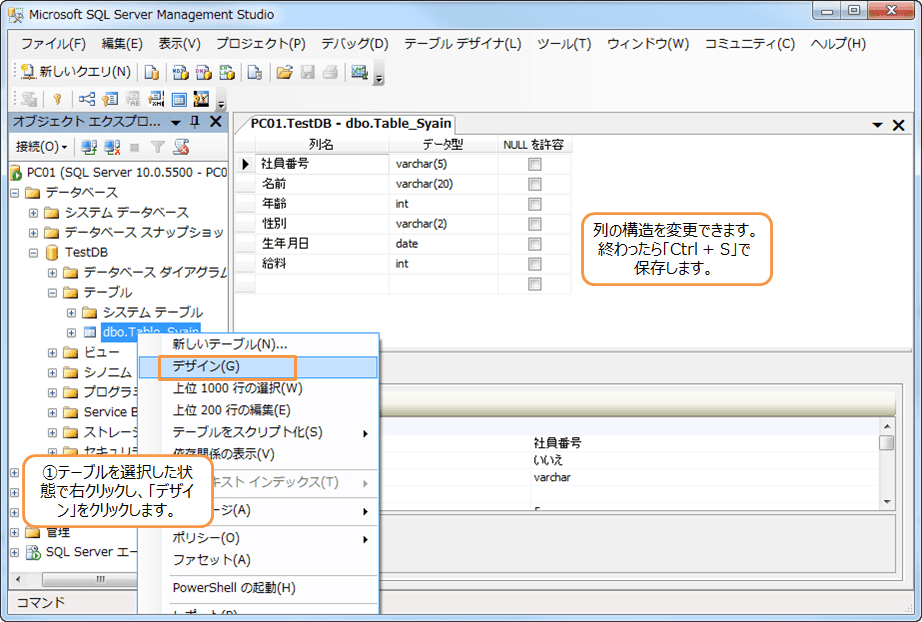Viewport: 922px width, 622px height.
Task: Close the Object Explorer panel
Action: [x=216, y=122]
